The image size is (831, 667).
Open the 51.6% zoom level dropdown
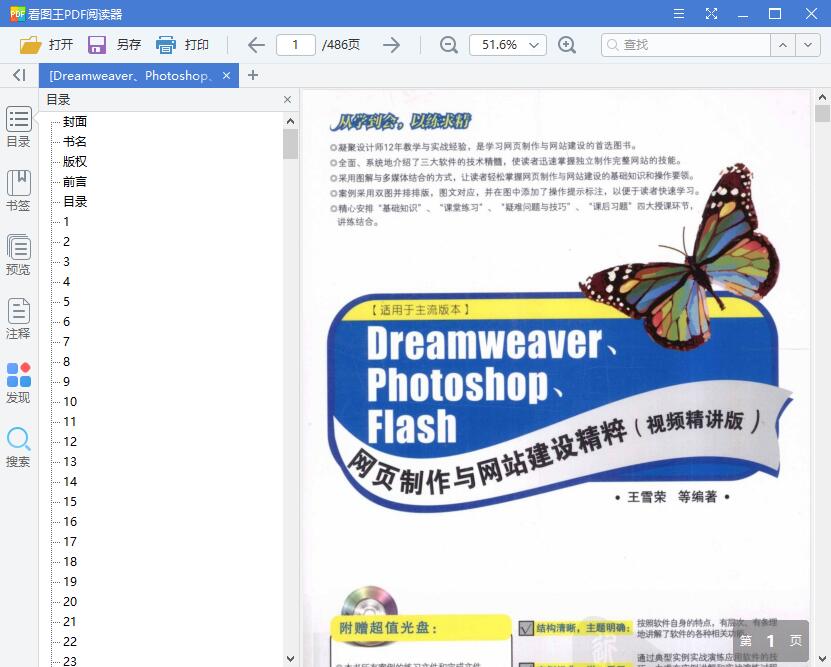point(507,45)
